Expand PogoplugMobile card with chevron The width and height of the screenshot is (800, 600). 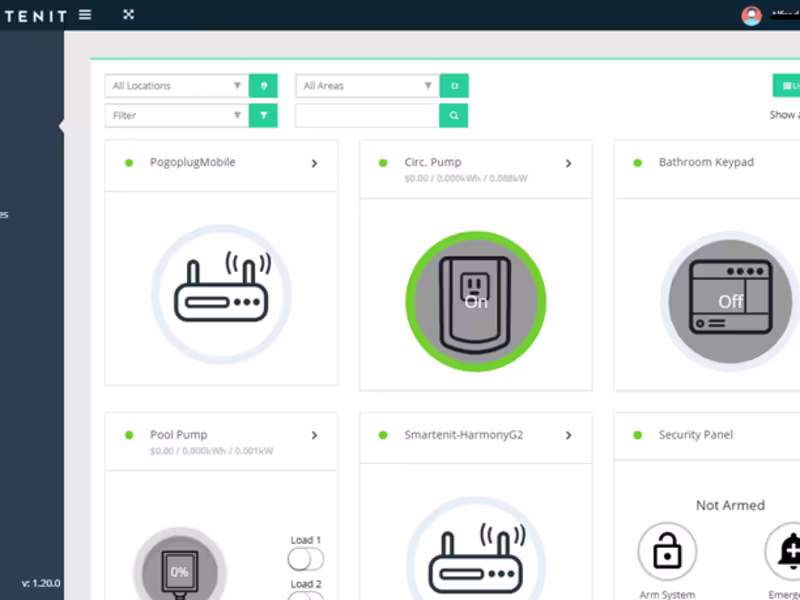coord(314,163)
